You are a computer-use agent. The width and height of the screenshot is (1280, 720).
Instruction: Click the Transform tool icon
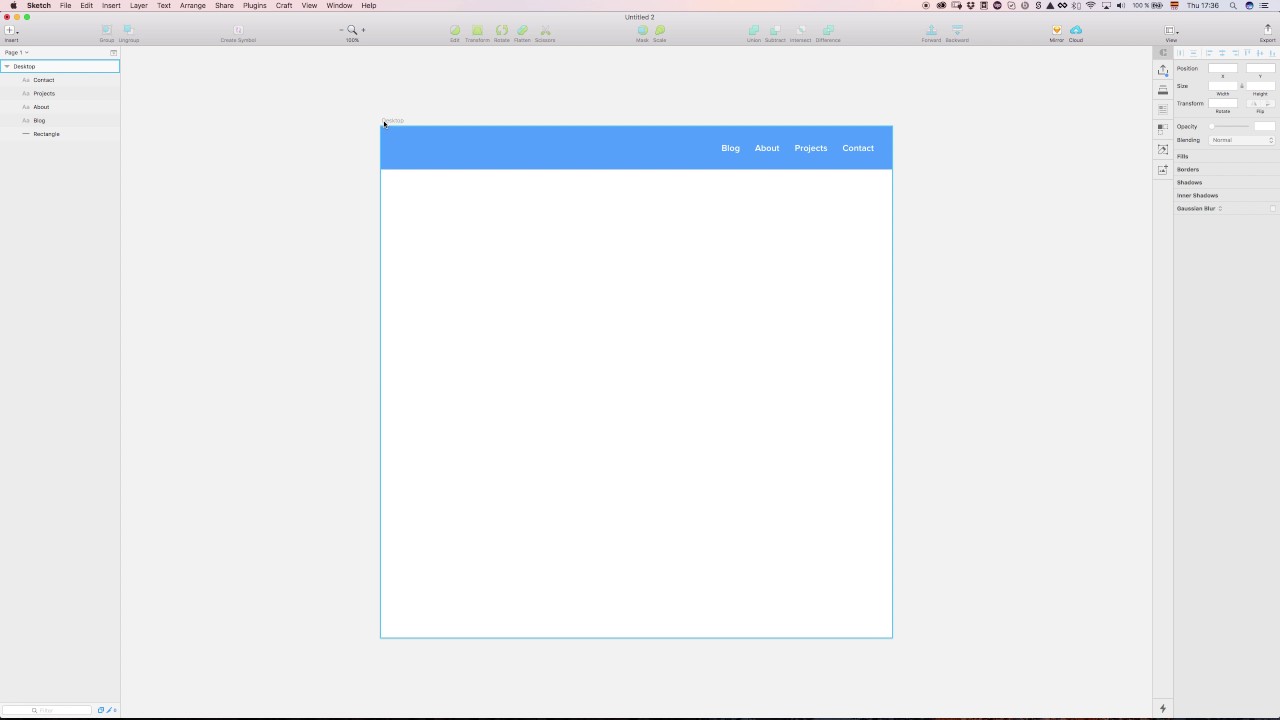[477, 30]
